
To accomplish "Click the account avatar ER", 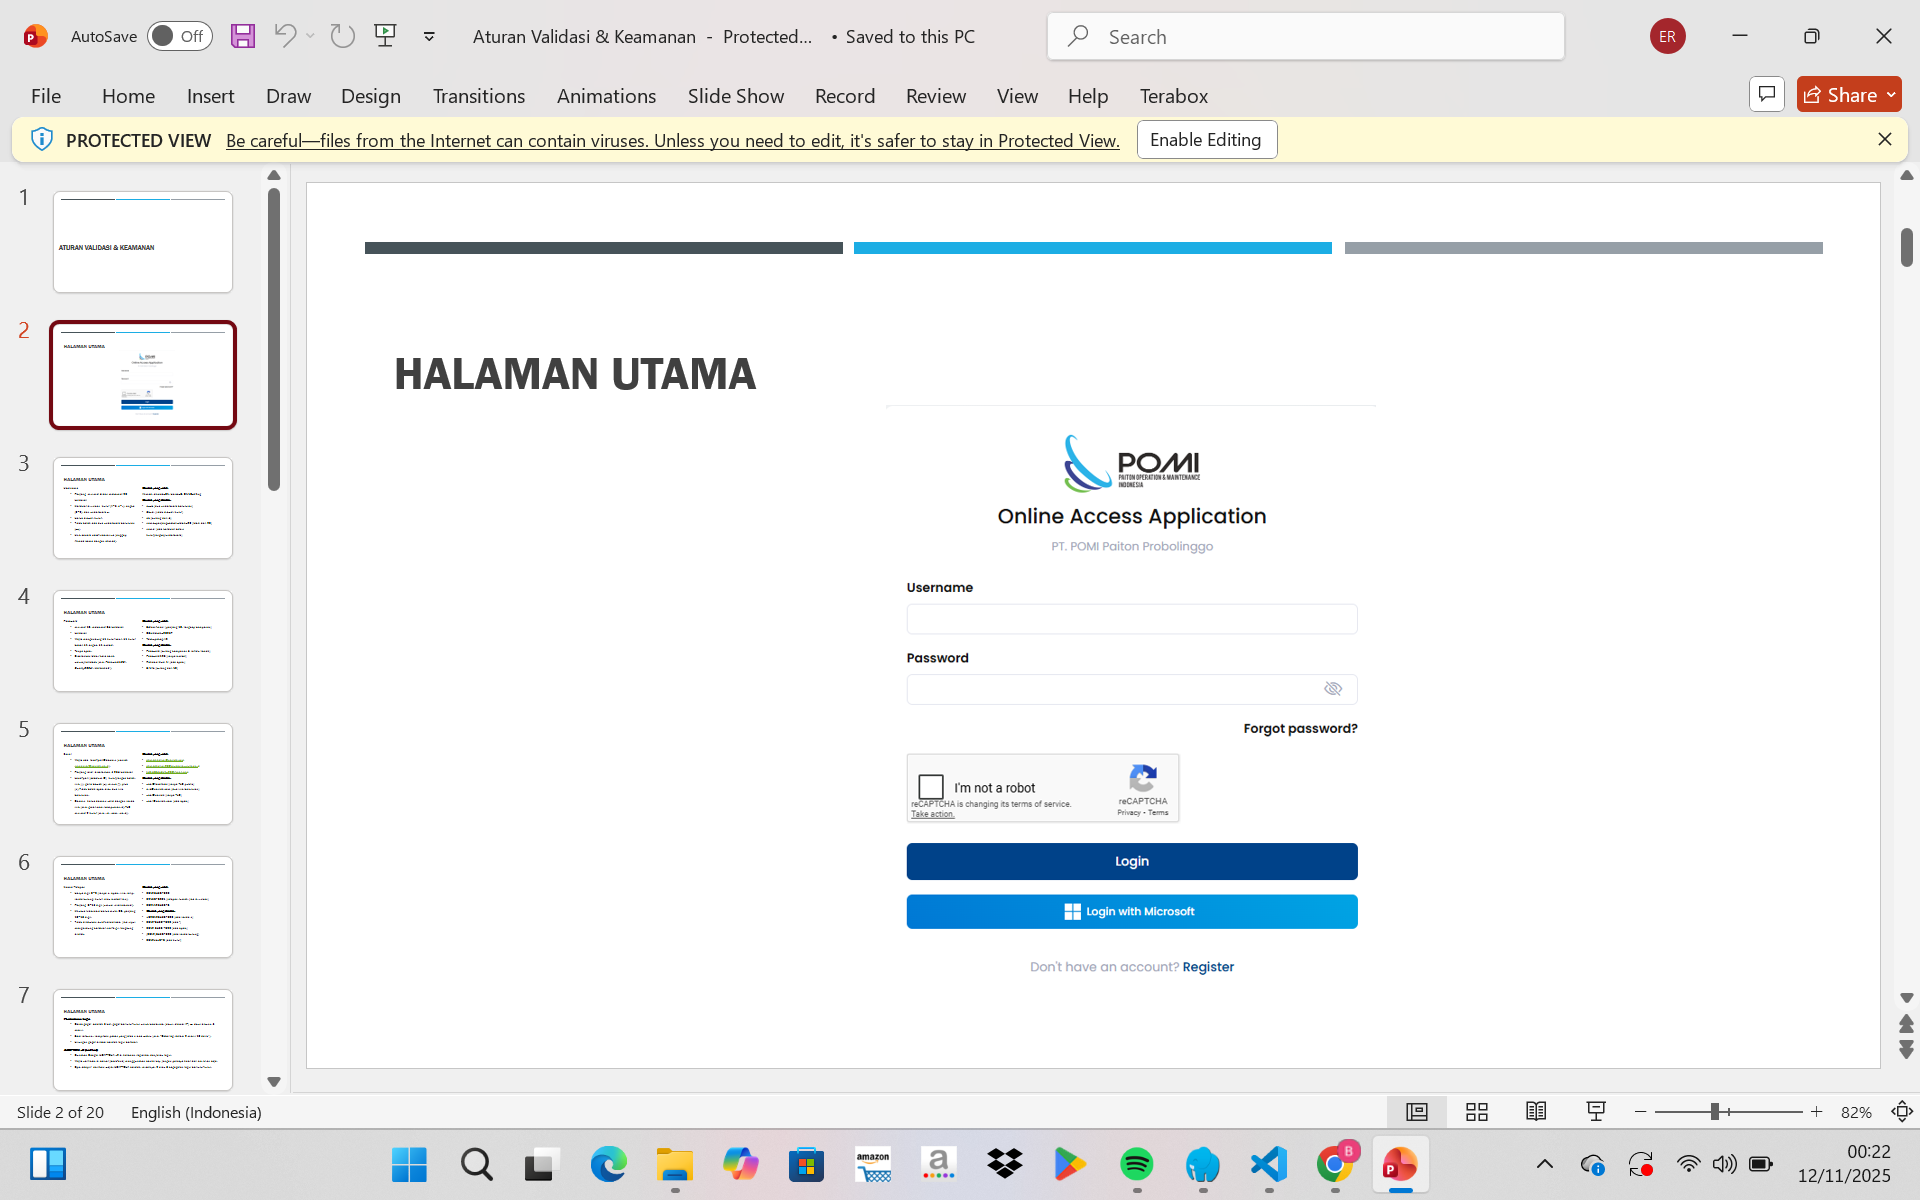I will pyautogui.click(x=1667, y=36).
